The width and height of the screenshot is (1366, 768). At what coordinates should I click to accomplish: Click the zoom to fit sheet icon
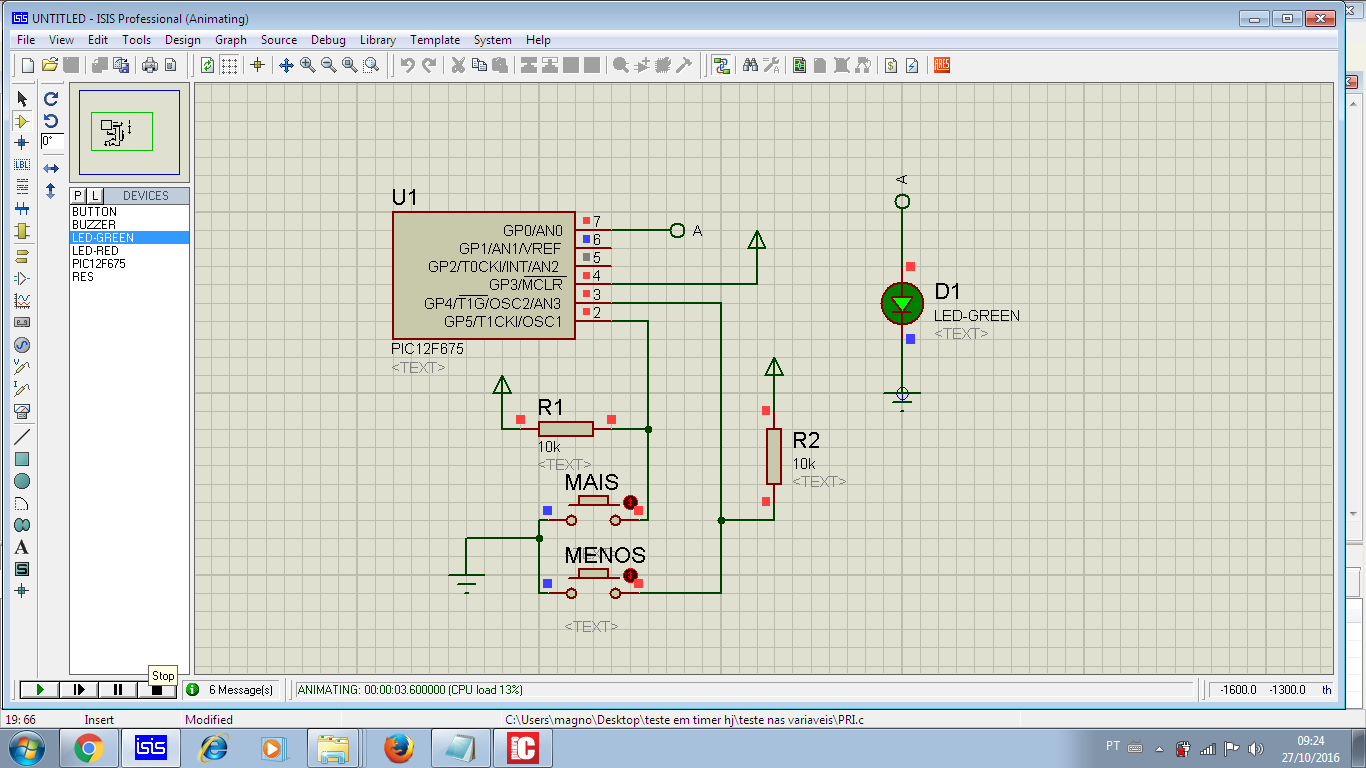[x=350, y=65]
